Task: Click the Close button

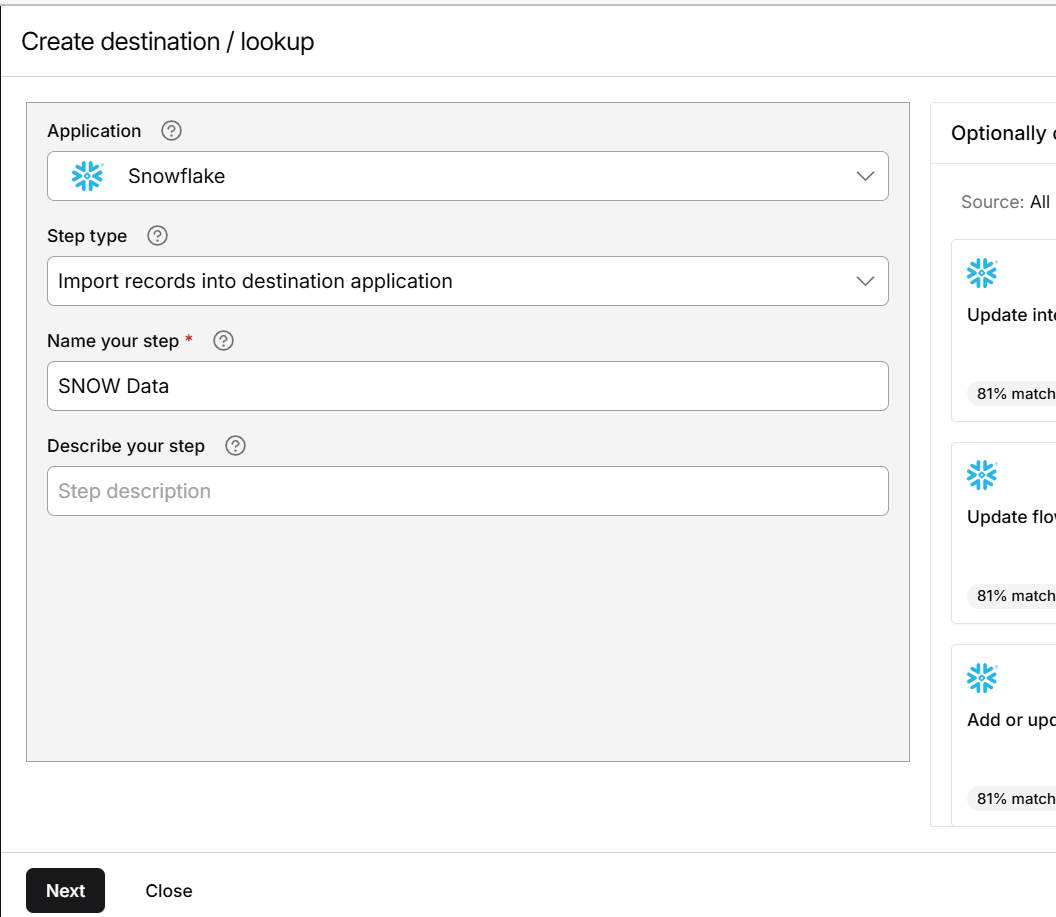Action: coord(169,891)
